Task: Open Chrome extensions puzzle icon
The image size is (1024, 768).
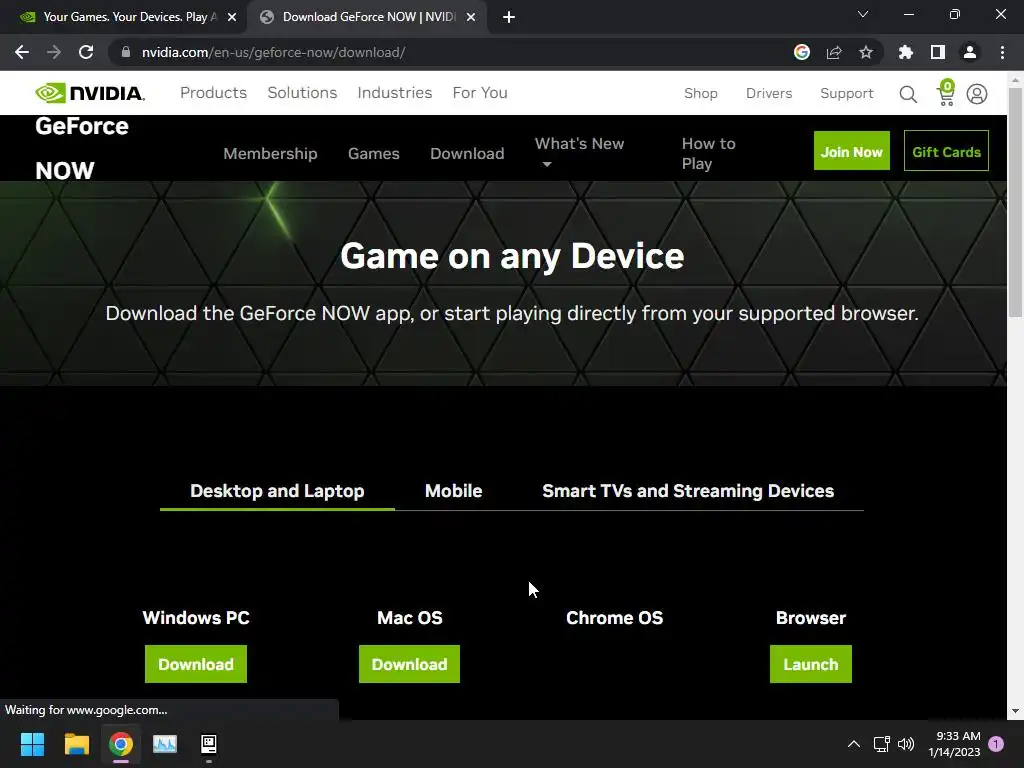Action: pyautogui.click(x=906, y=52)
